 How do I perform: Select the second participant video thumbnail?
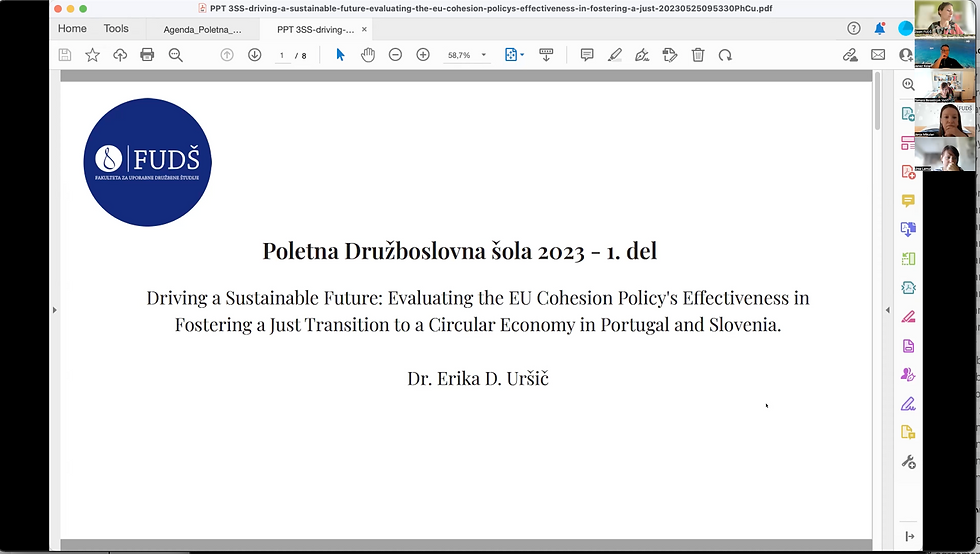[x=944, y=53]
